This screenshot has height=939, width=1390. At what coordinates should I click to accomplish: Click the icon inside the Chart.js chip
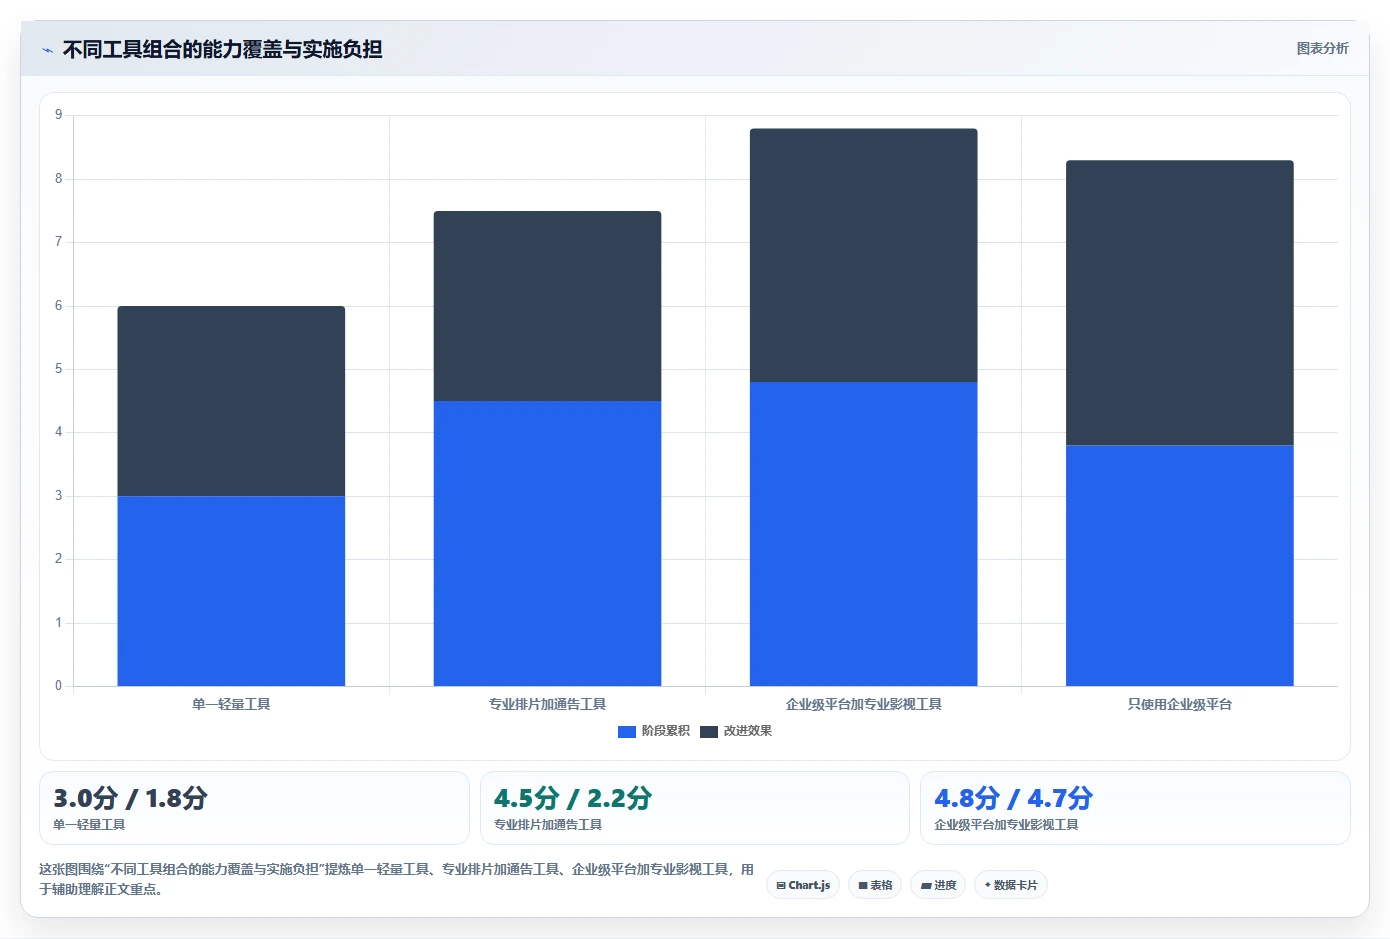tap(781, 886)
